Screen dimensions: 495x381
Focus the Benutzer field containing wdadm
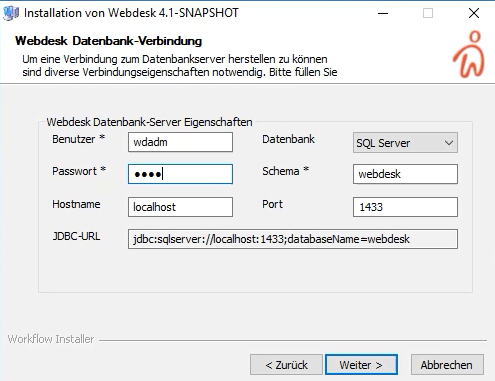point(180,142)
